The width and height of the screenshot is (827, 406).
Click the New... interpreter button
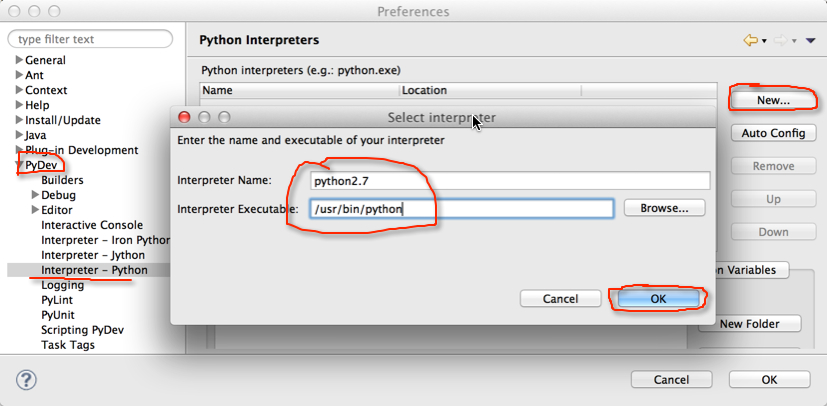[x=773, y=100]
